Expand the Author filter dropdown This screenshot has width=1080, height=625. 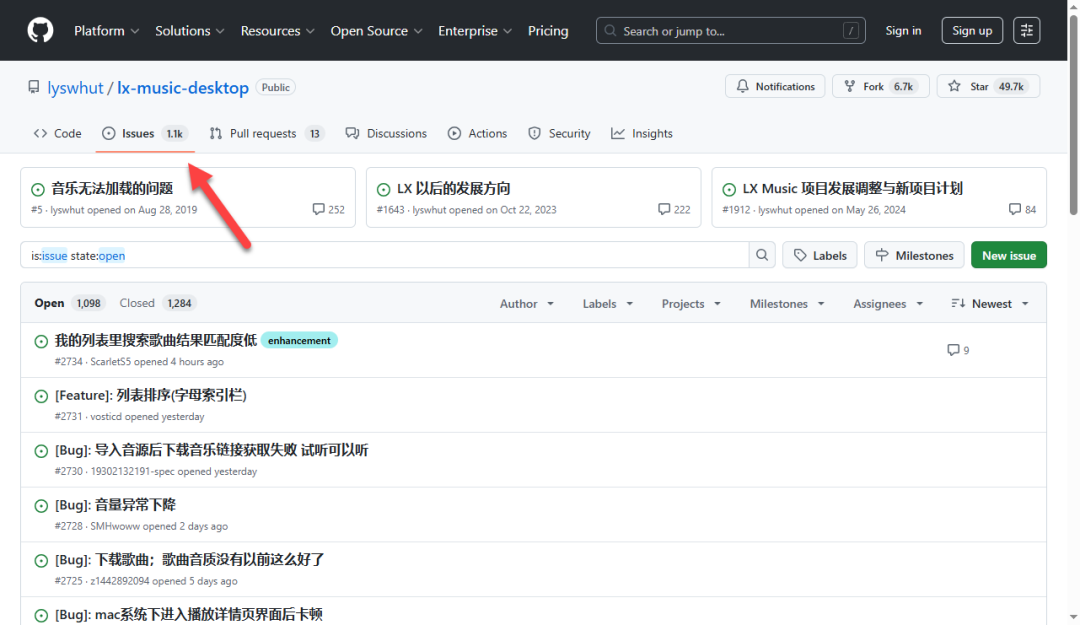pyautogui.click(x=525, y=304)
